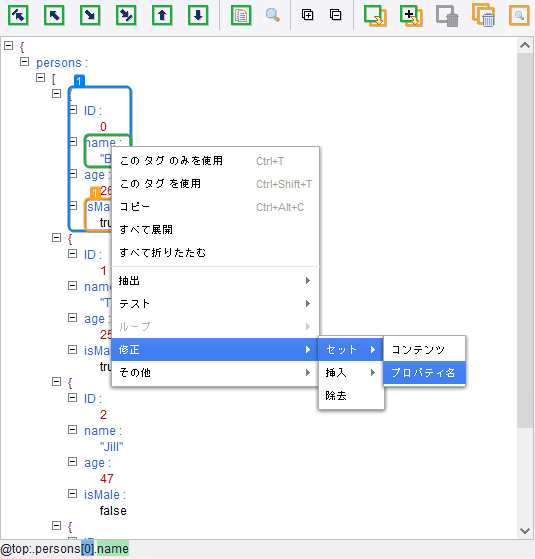Click the down arrow toolbar icon
This screenshot has height=559, width=535.
click(198, 15)
